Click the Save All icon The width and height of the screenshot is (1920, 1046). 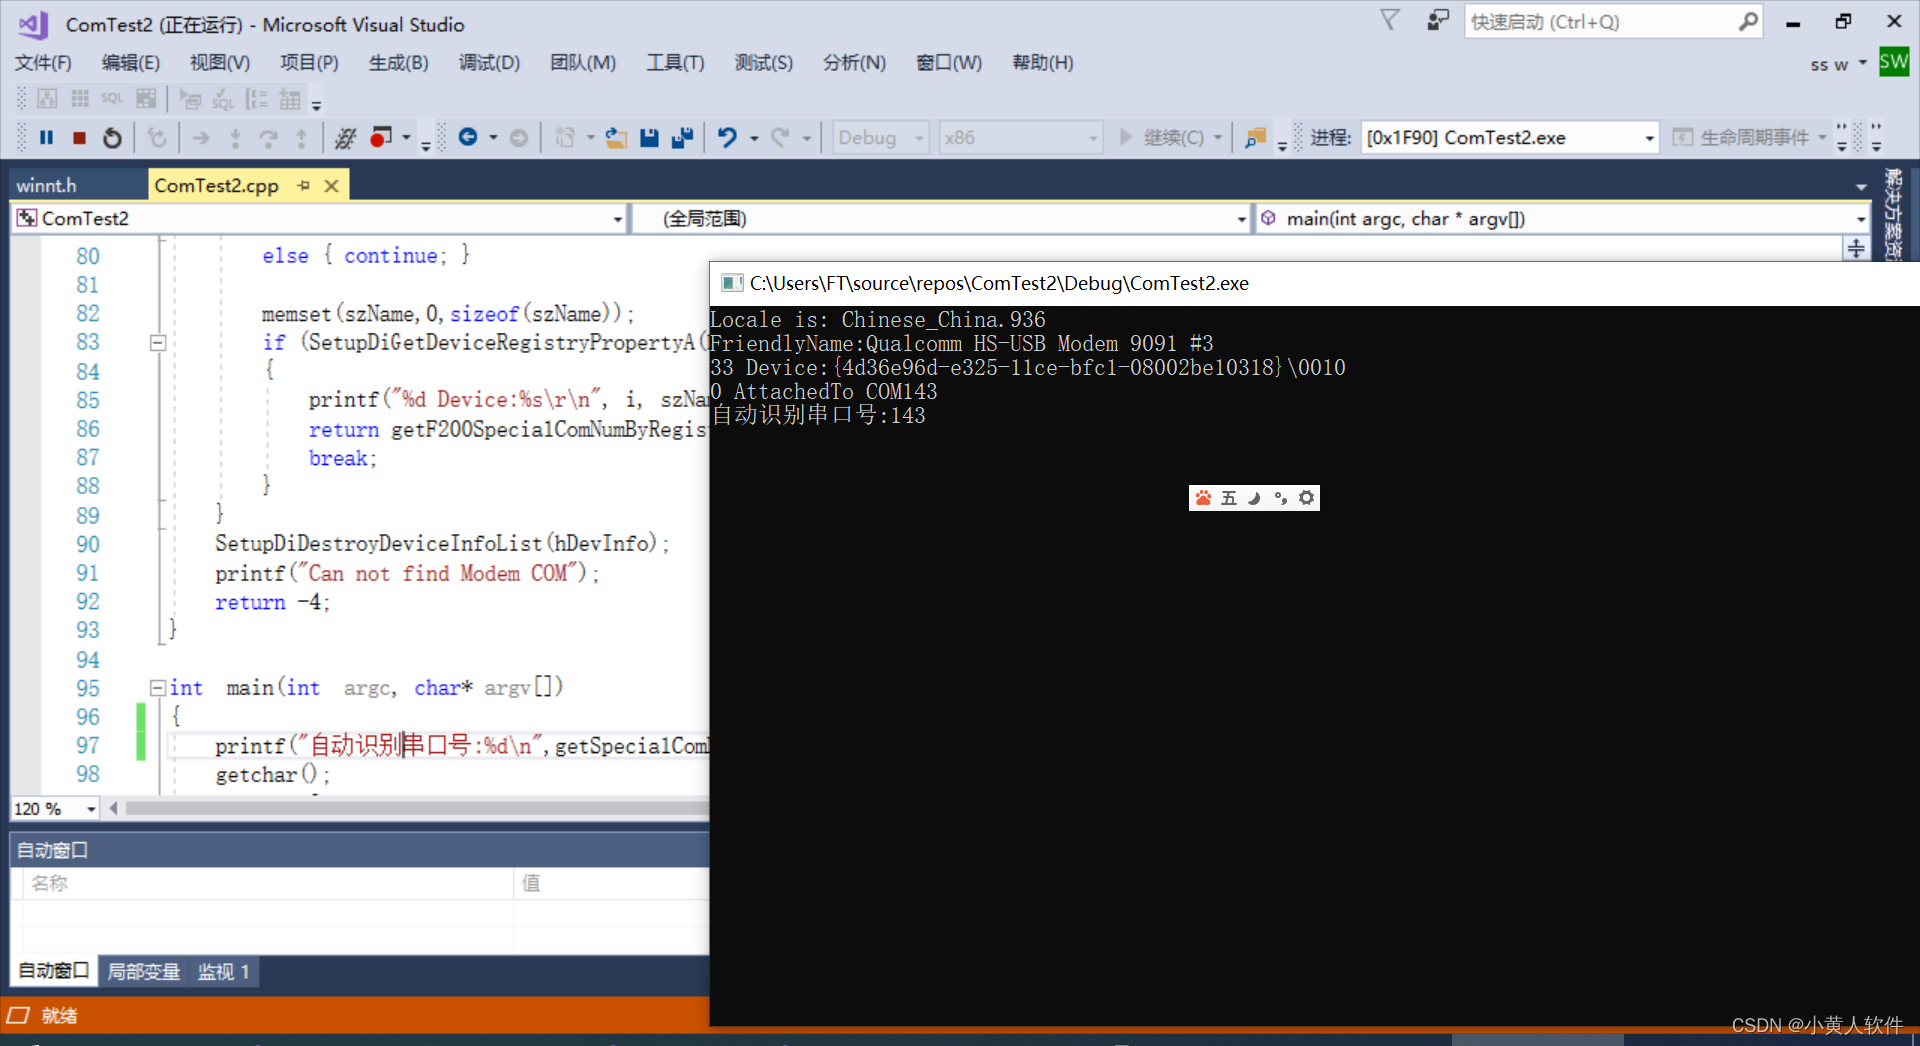682,138
